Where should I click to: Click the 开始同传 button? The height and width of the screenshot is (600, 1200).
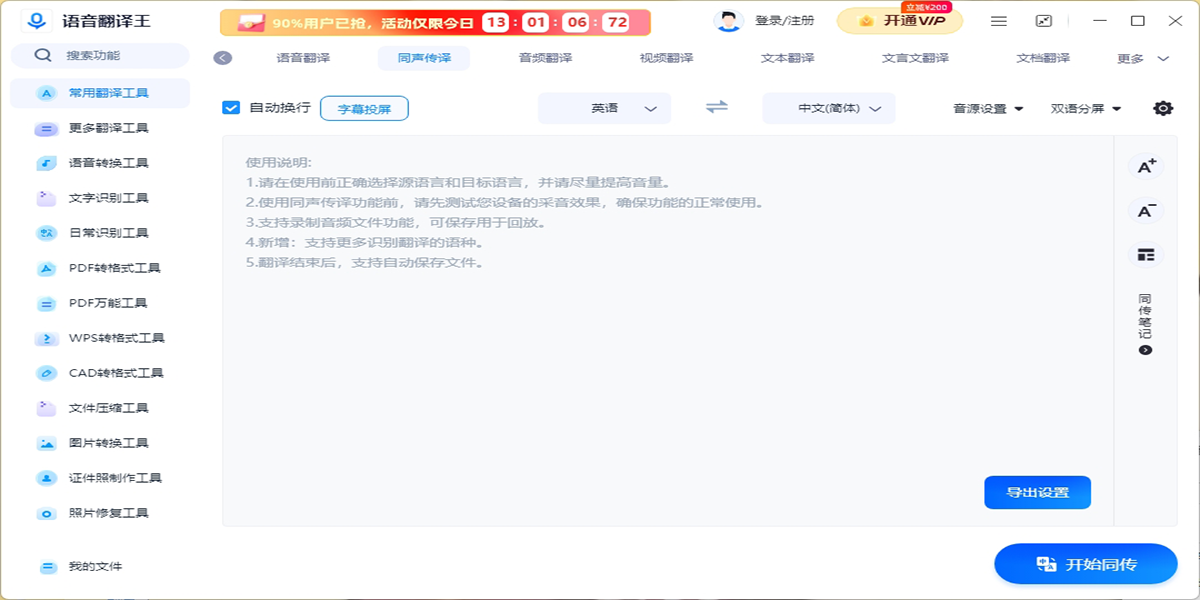(1086, 564)
